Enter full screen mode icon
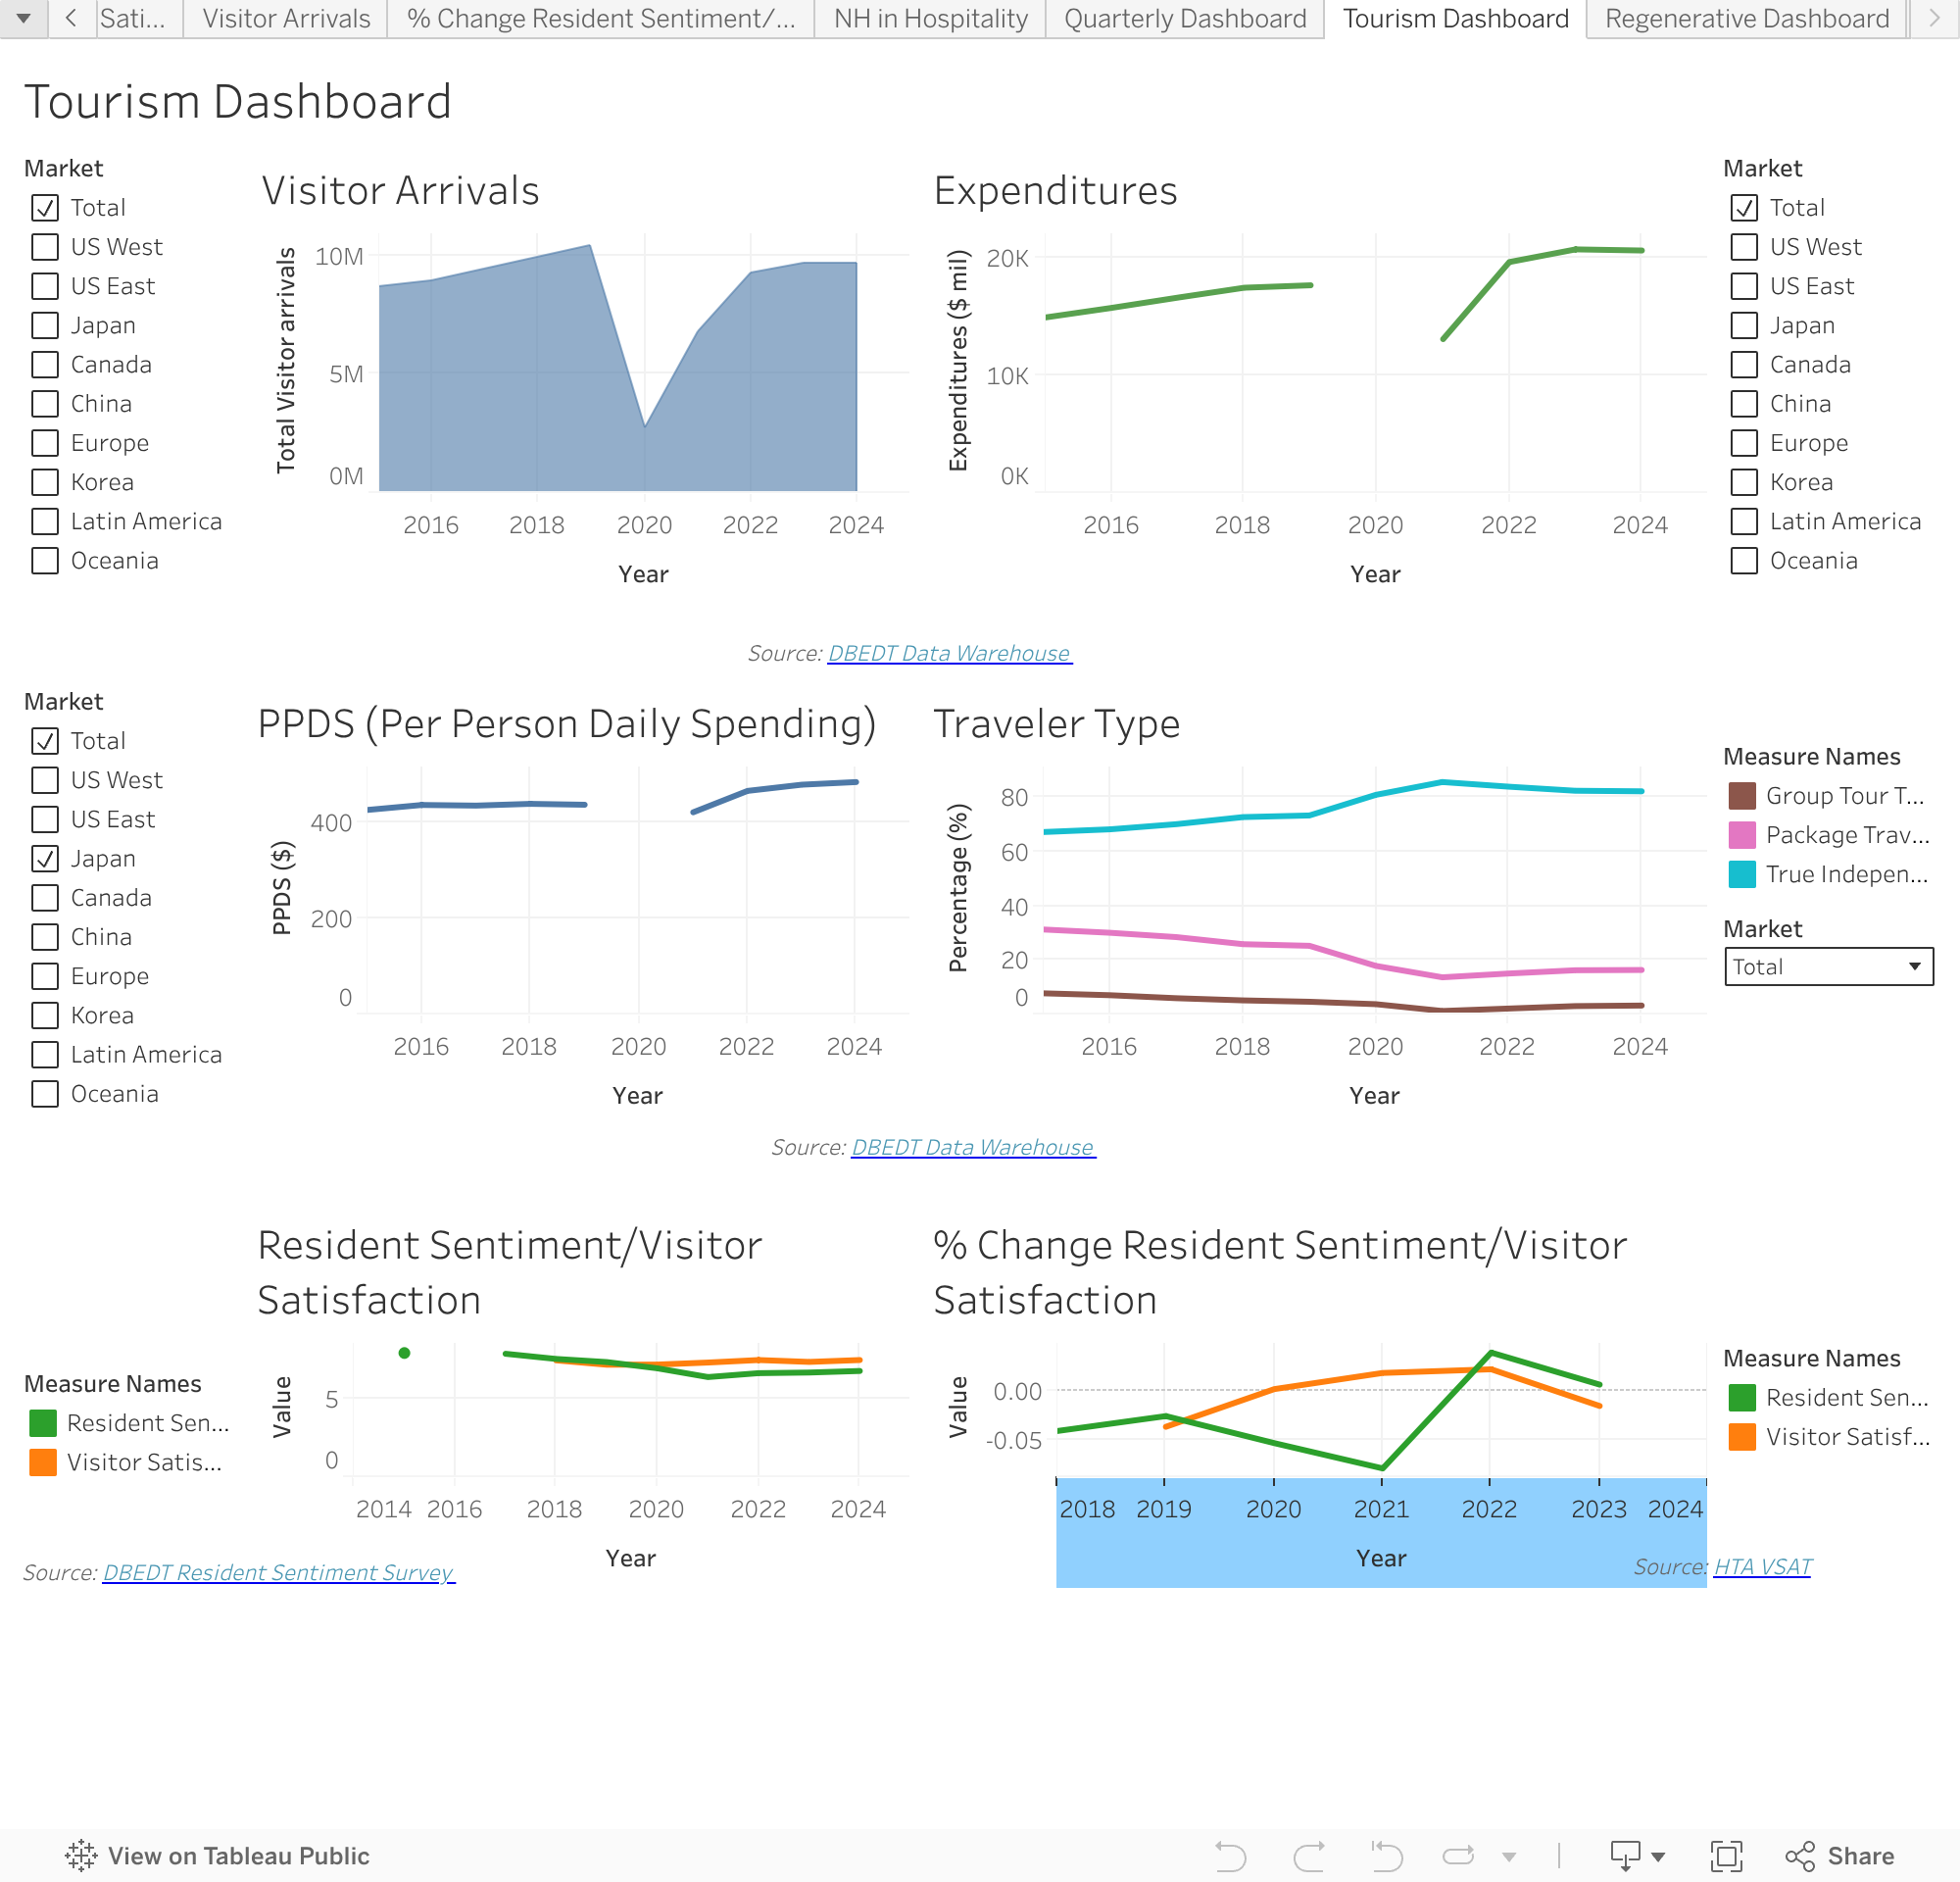Viewport: 1960px width, 1882px height. tap(1726, 1856)
